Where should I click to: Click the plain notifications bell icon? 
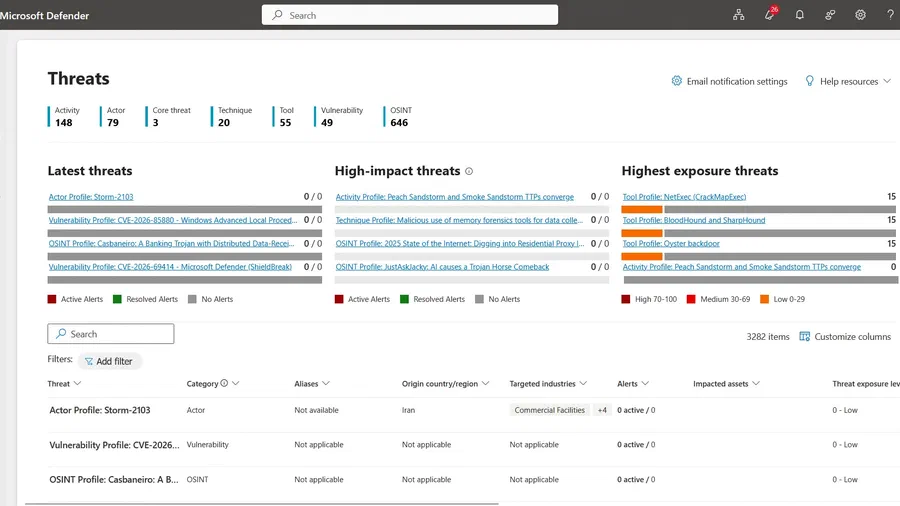(x=800, y=15)
